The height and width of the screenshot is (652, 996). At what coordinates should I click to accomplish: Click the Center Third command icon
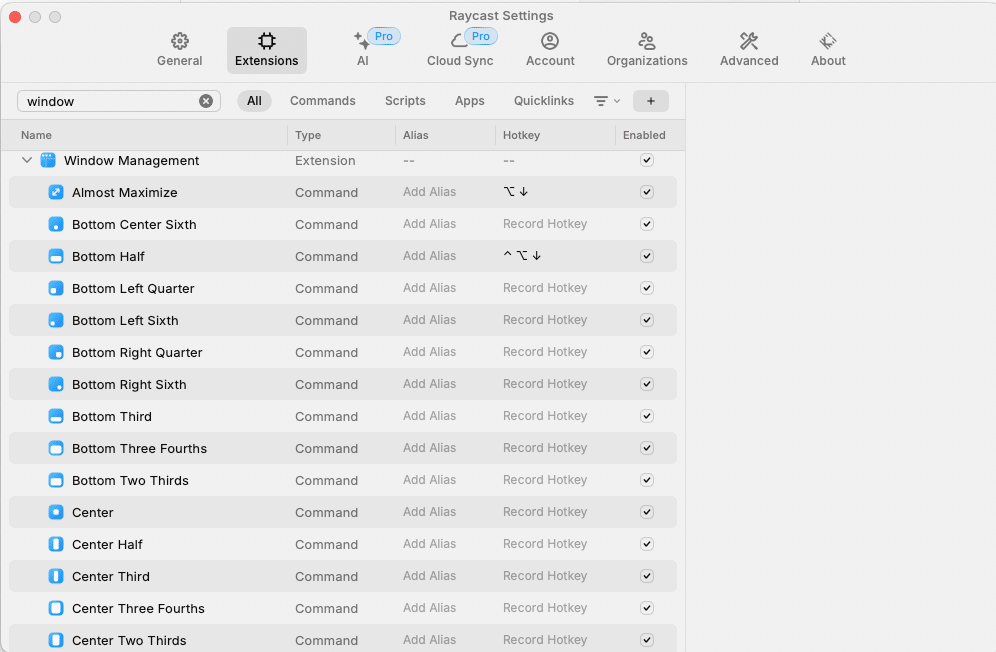tap(56, 576)
